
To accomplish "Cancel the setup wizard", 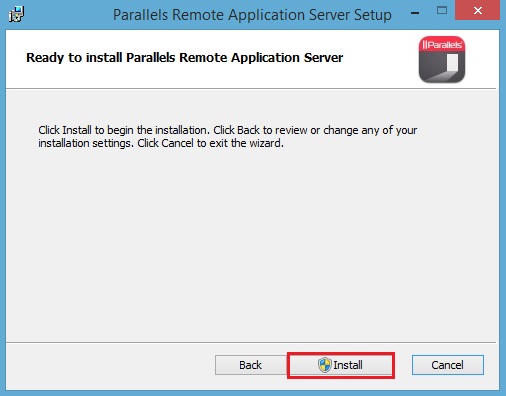I will (448, 365).
